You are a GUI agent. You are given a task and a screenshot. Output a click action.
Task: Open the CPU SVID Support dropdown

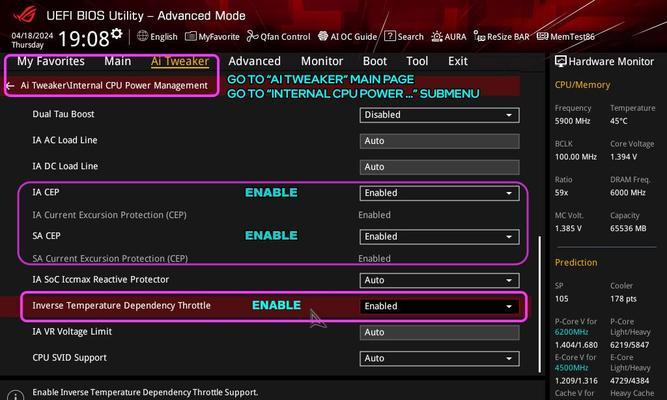coord(439,359)
